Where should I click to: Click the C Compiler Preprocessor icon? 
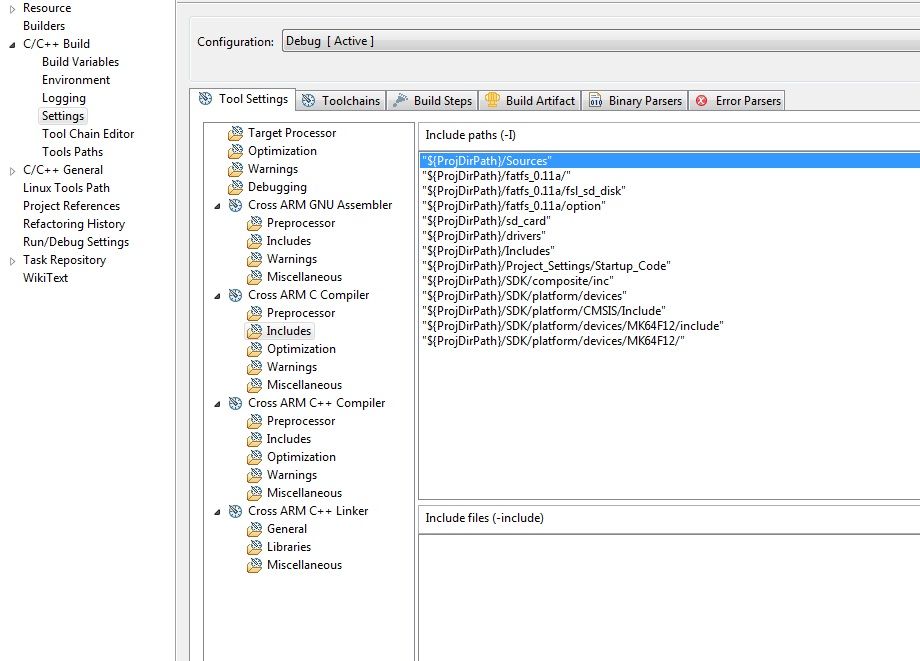[254, 313]
